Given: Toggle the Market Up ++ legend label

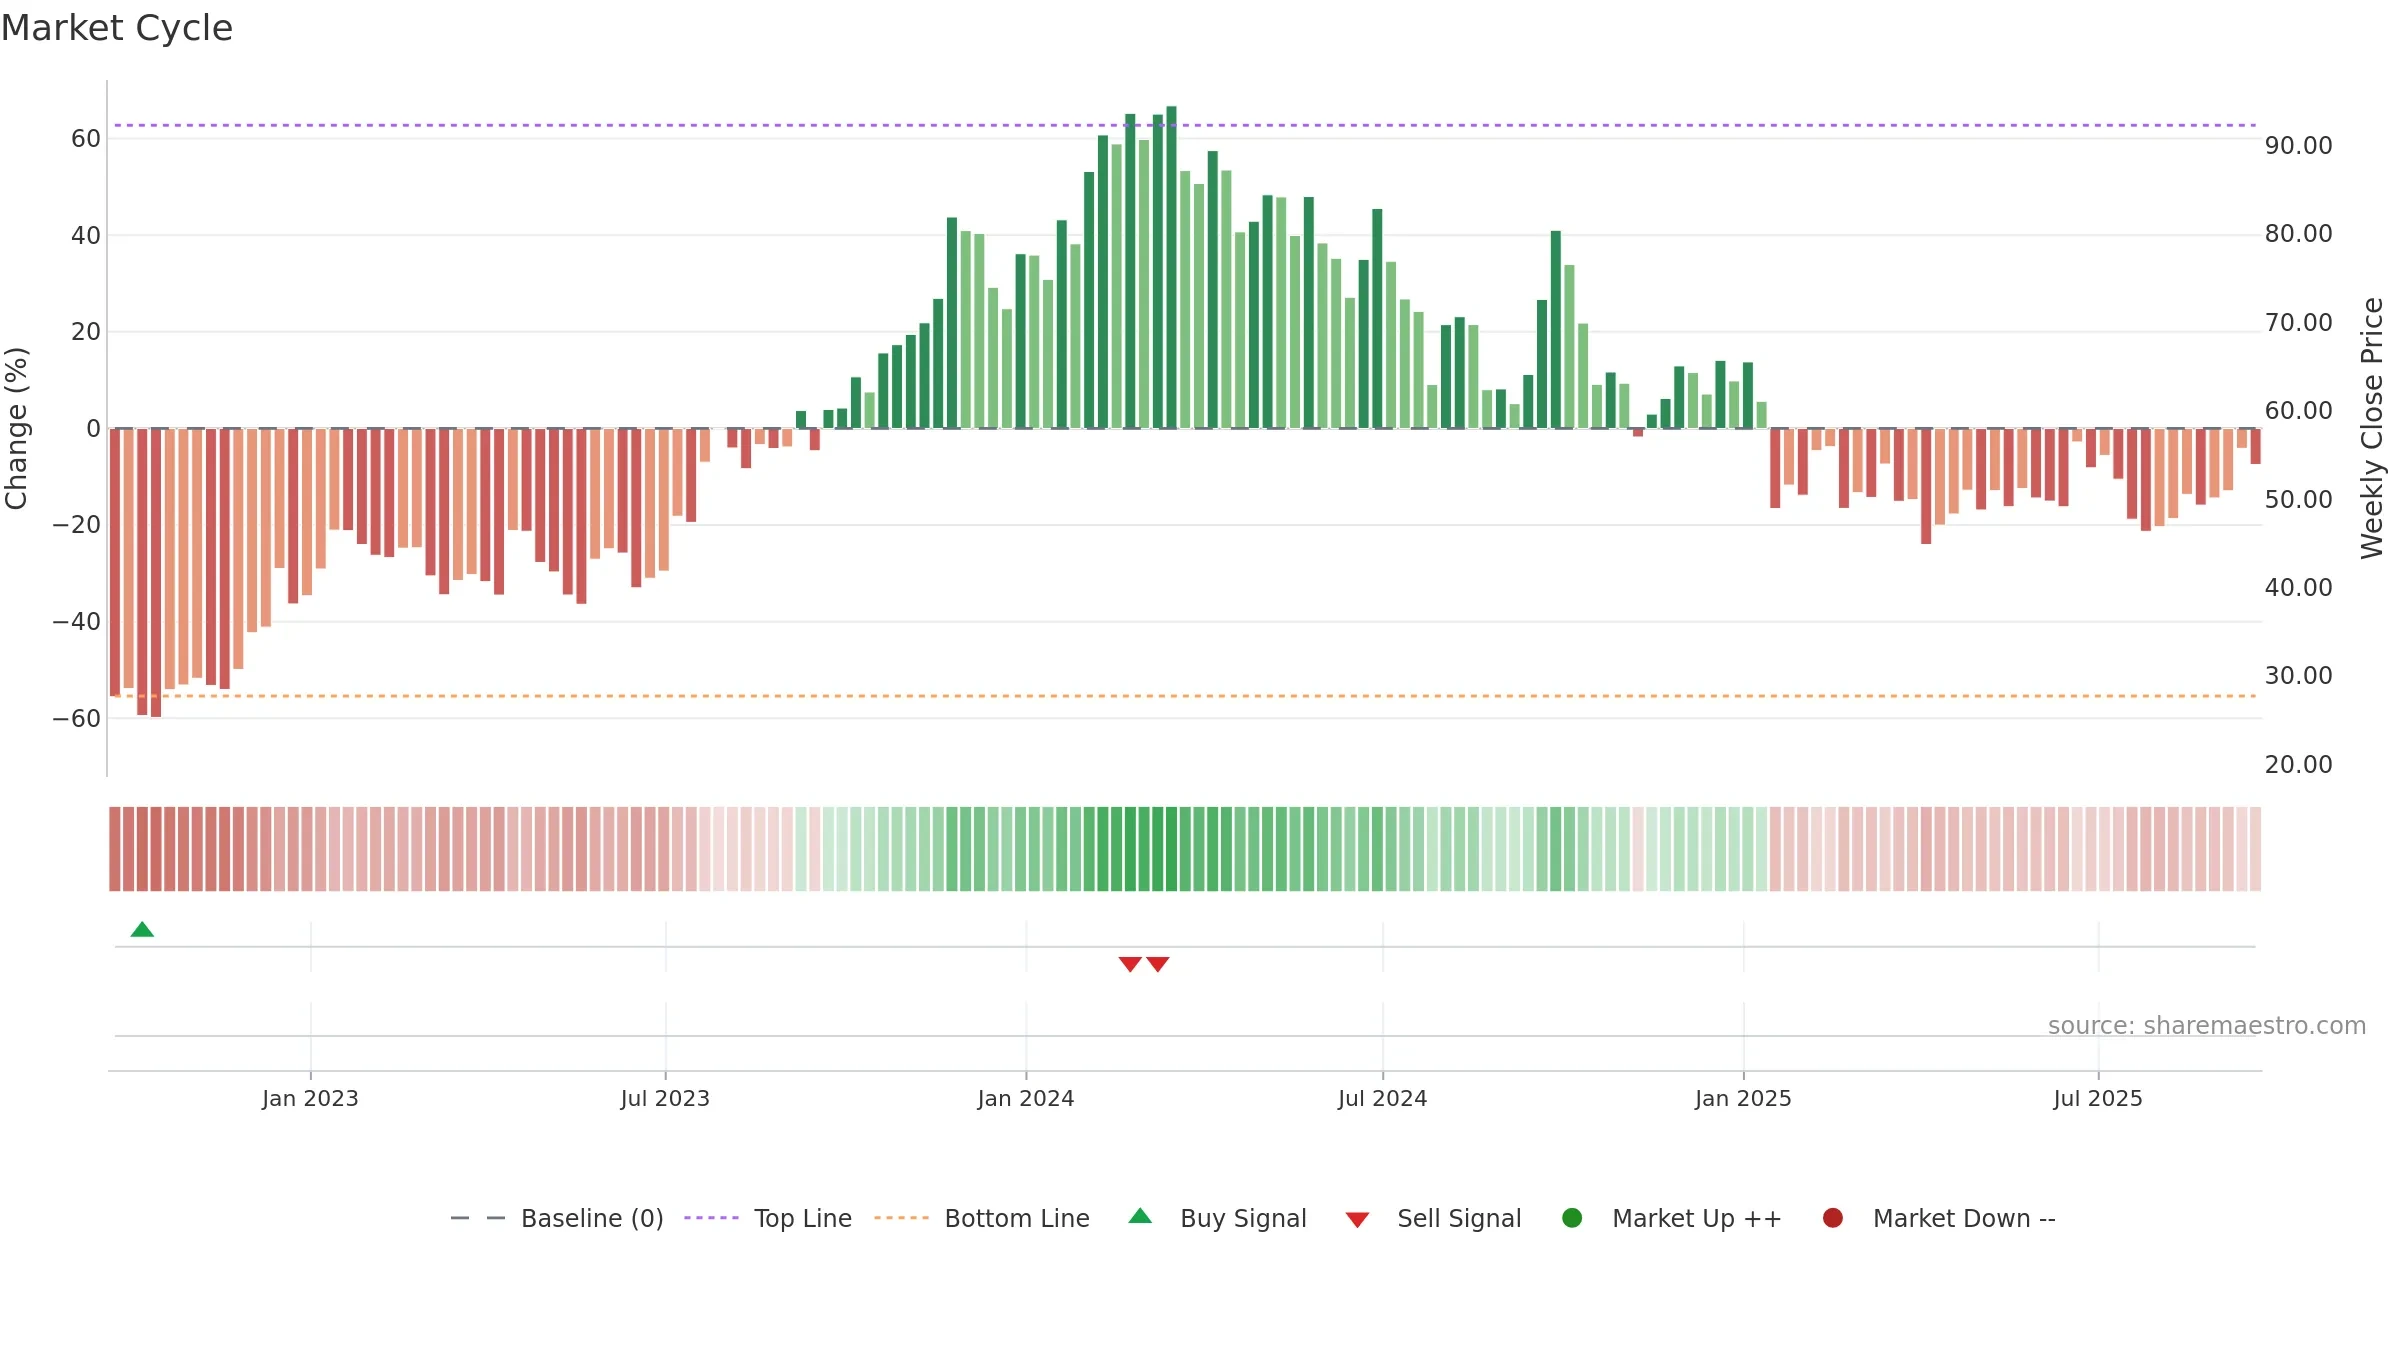Looking at the screenshot, I should [1697, 1218].
